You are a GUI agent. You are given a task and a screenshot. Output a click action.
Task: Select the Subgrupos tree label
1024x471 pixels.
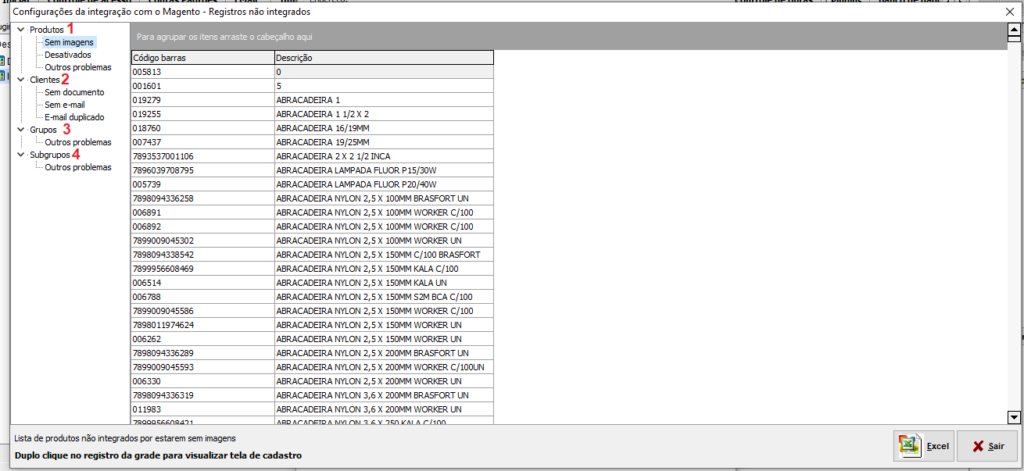tap(50, 155)
